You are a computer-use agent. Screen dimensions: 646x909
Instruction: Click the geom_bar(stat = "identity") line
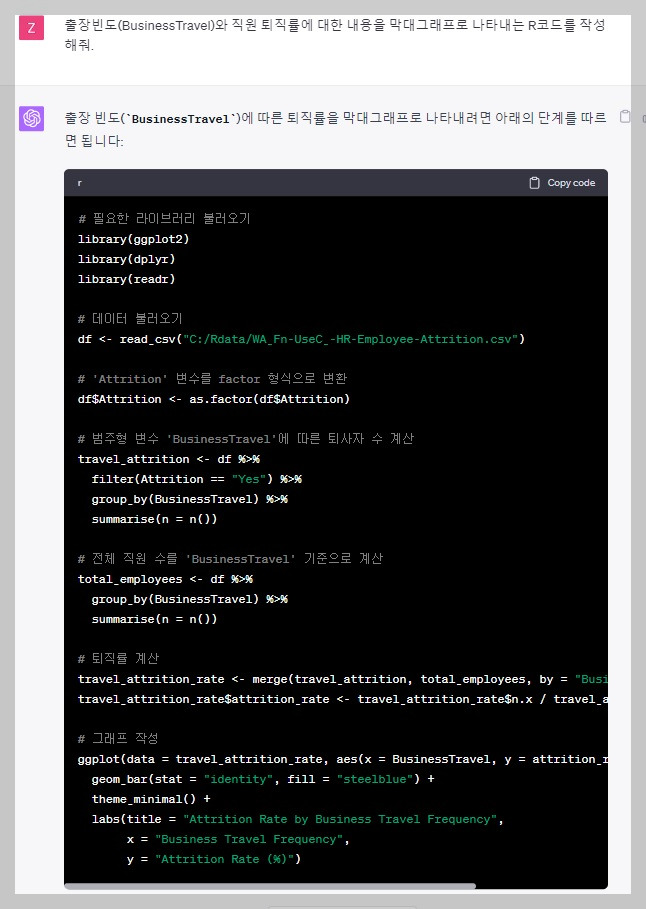[263, 779]
